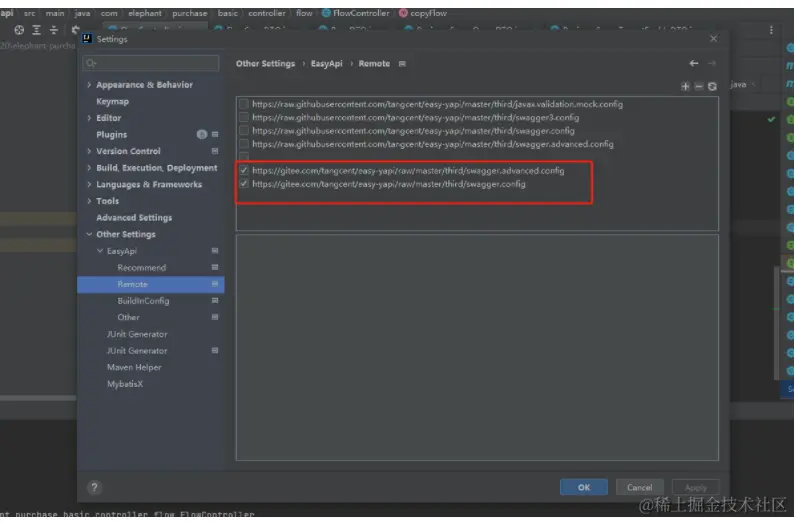
Task: Toggle githubusercontent swagger.advanced.config checkbox
Action: [x=244, y=144]
